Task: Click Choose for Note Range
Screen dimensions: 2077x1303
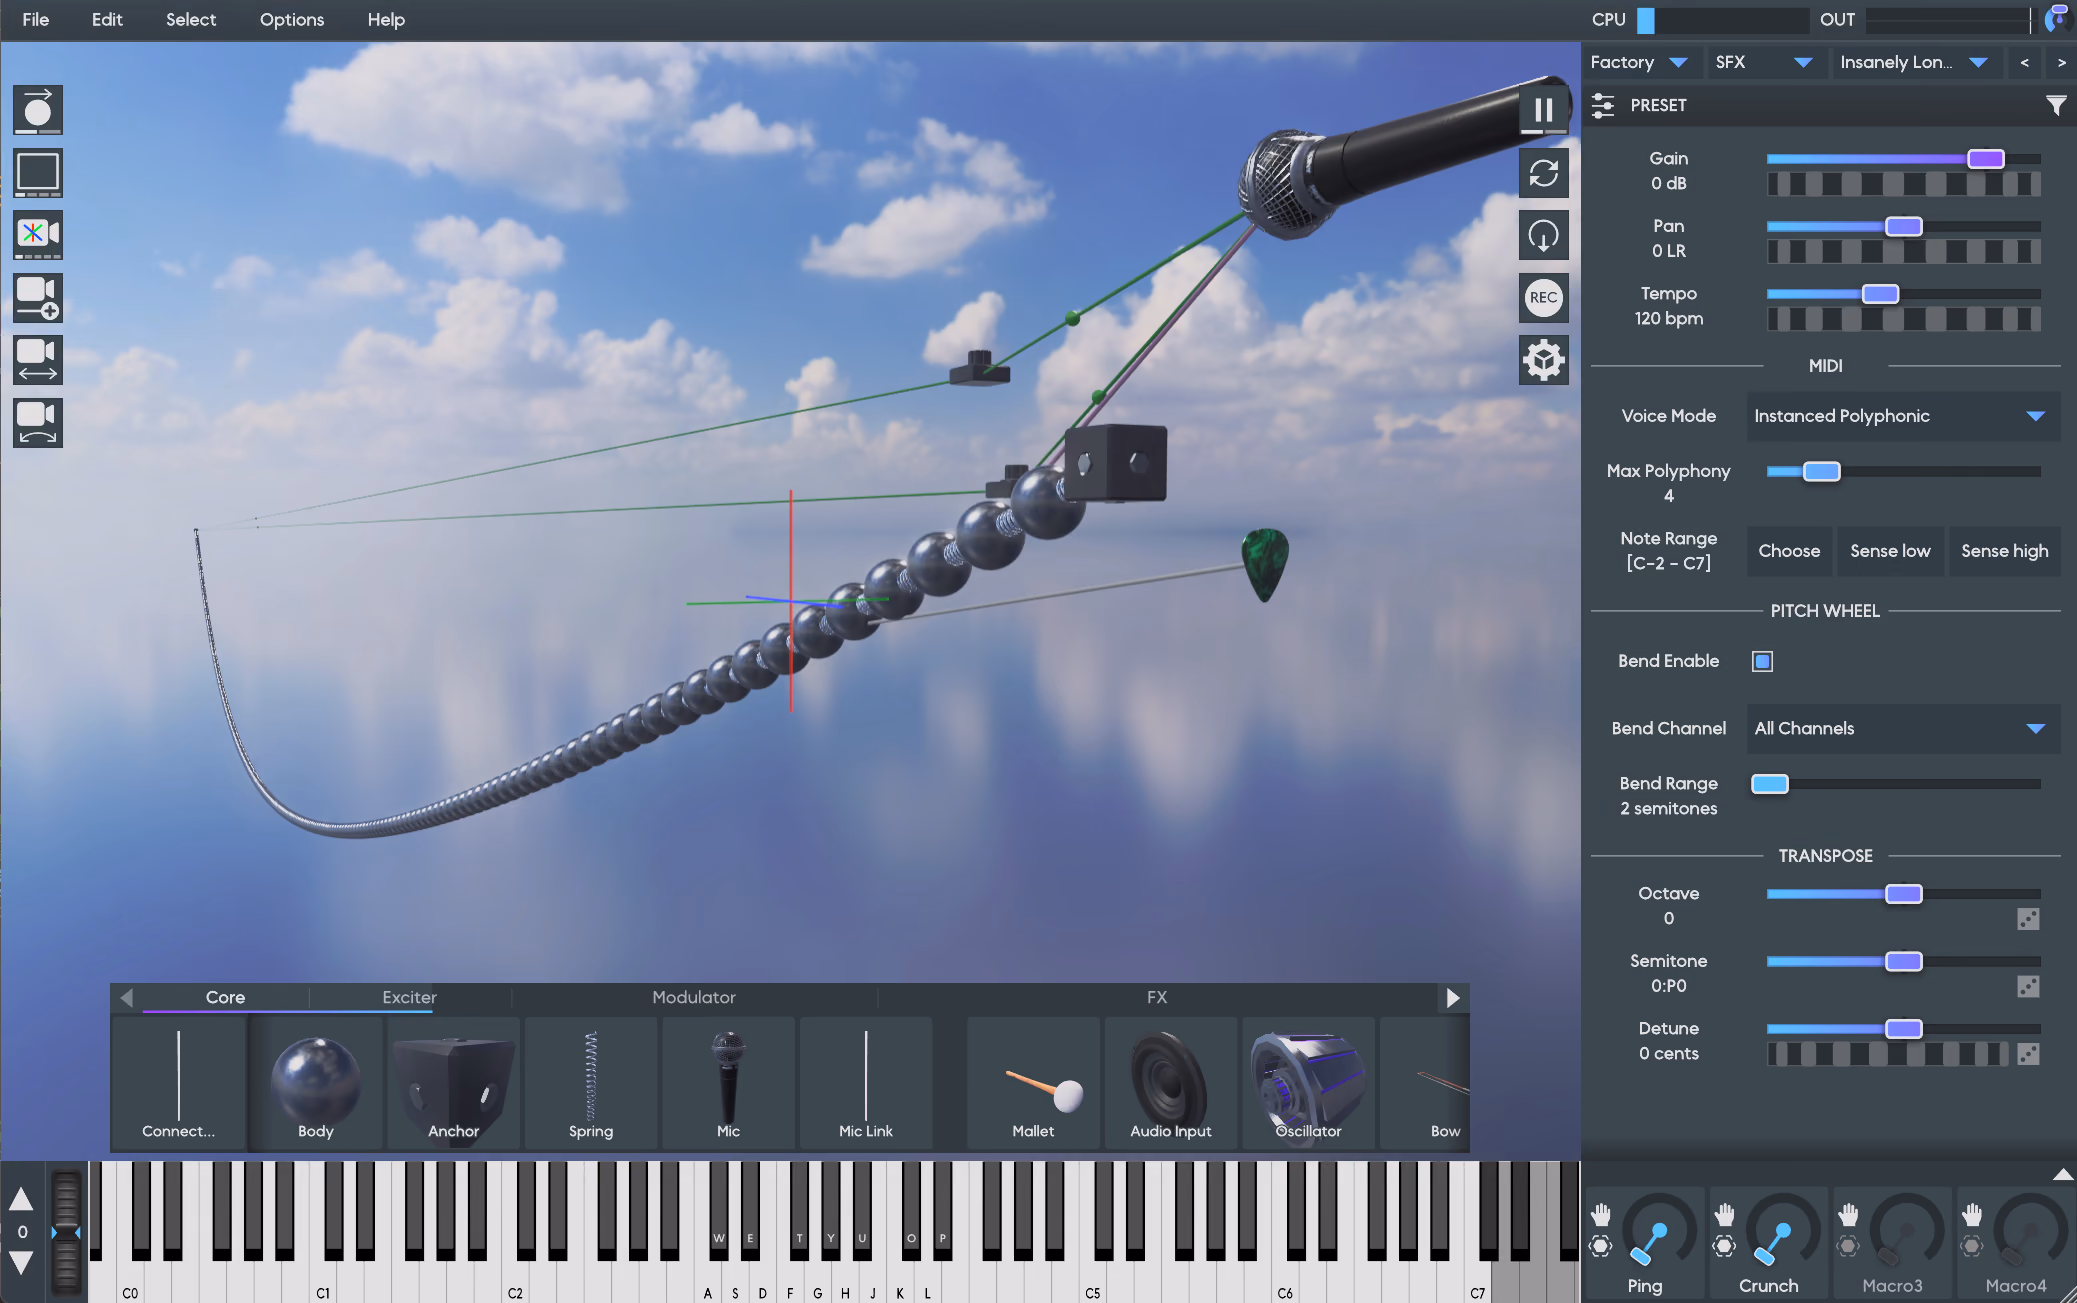Action: pos(1790,551)
